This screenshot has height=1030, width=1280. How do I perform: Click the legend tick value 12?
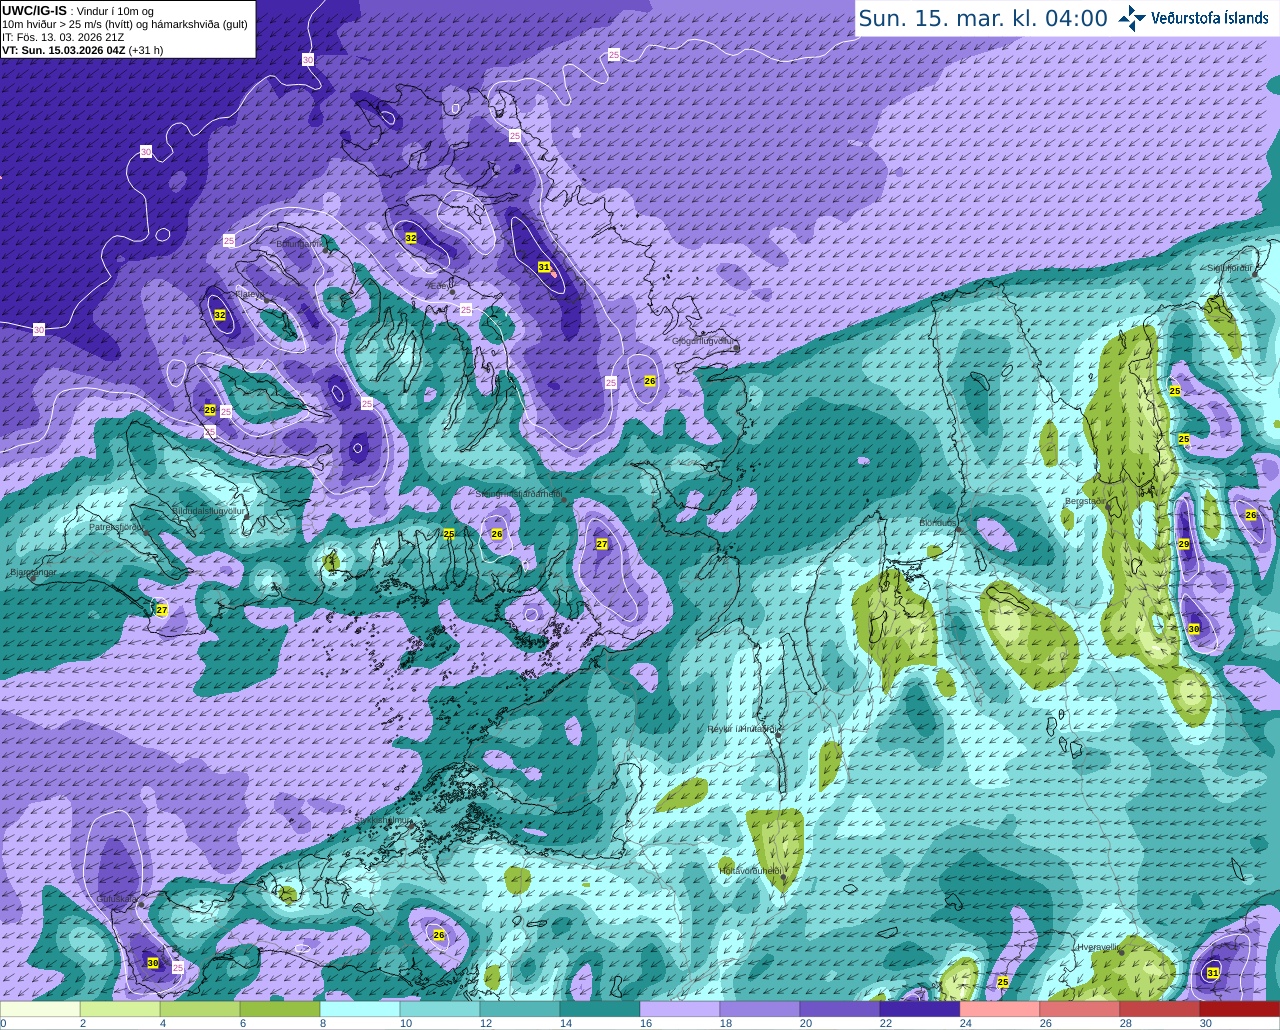pyautogui.click(x=485, y=1023)
